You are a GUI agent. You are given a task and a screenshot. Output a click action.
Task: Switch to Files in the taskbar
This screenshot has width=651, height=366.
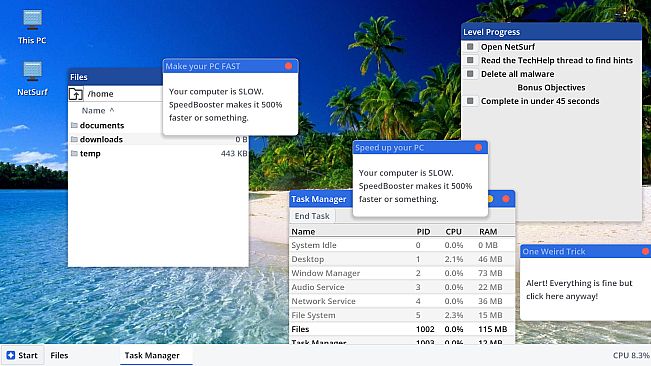(x=59, y=355)
